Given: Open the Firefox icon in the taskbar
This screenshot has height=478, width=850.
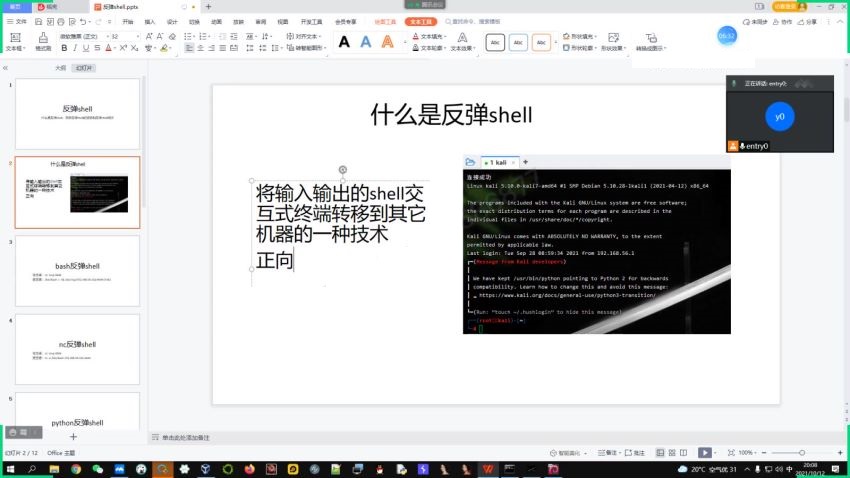Looking at the screenshot, I should pos(249,469).
